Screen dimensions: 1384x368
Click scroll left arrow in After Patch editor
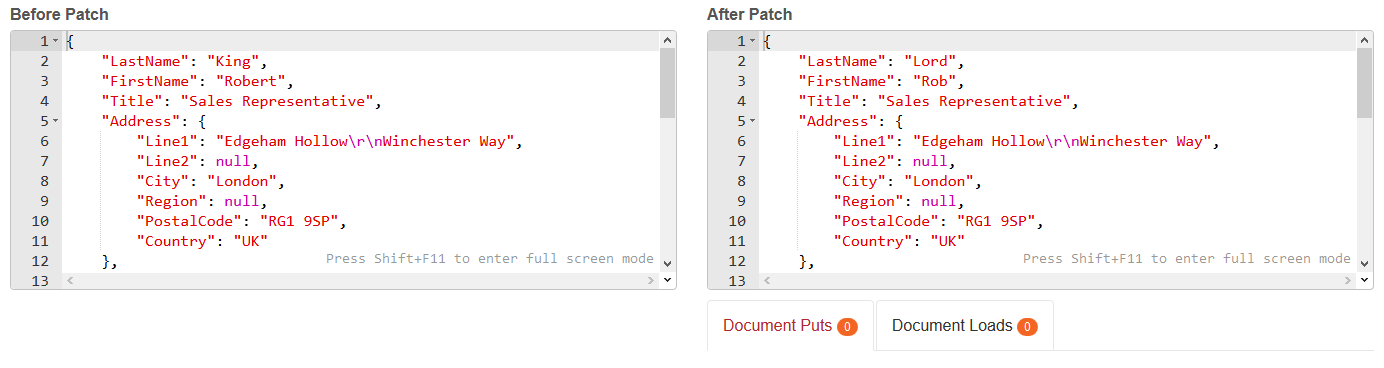coord(766,281)
